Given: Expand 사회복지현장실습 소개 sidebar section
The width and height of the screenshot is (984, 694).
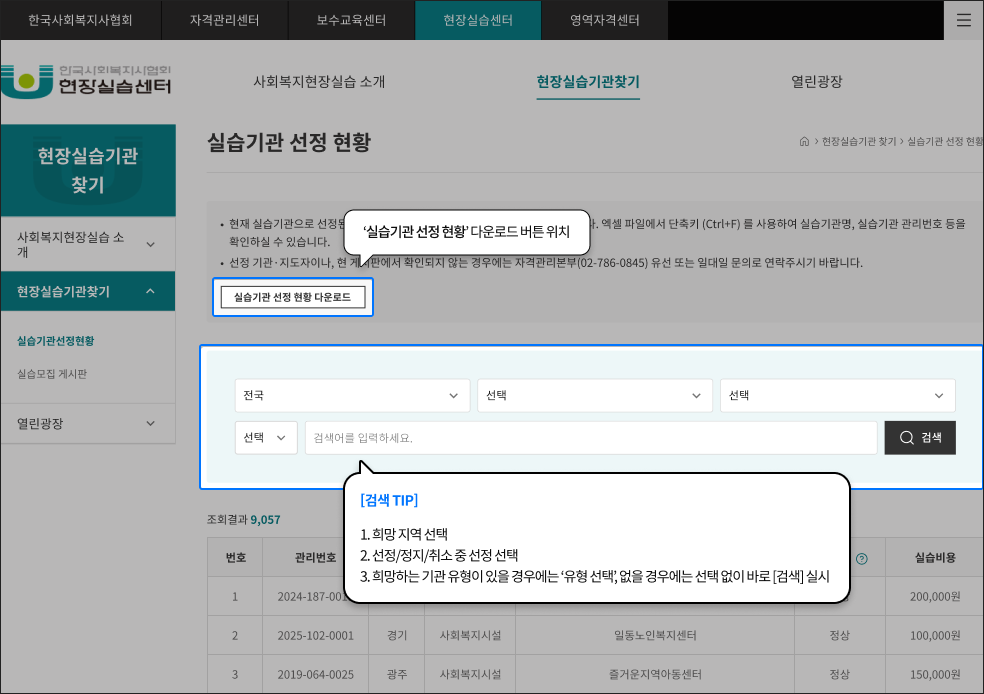Looking at the screenshot, I should click(x=87, y=244).
